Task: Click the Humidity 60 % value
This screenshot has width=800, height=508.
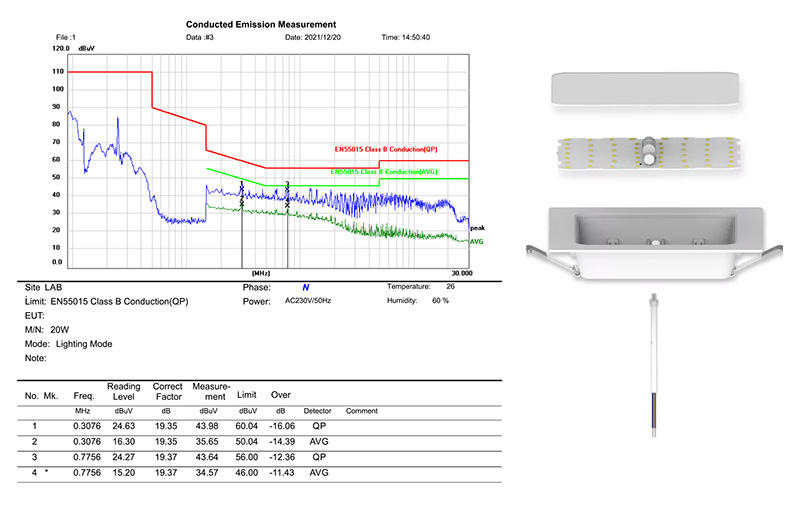Action: [x=437, y=300]
